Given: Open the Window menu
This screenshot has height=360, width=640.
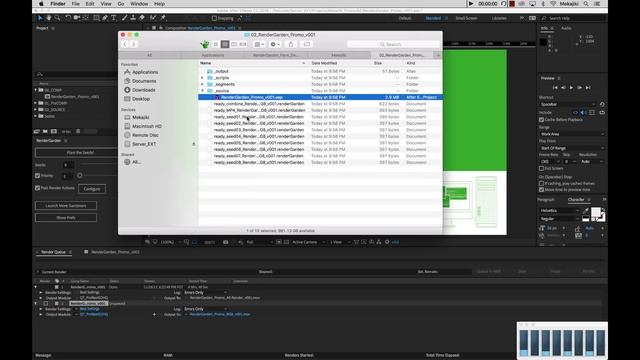Looking at the screenshot, I should click(x=139, y=4).
